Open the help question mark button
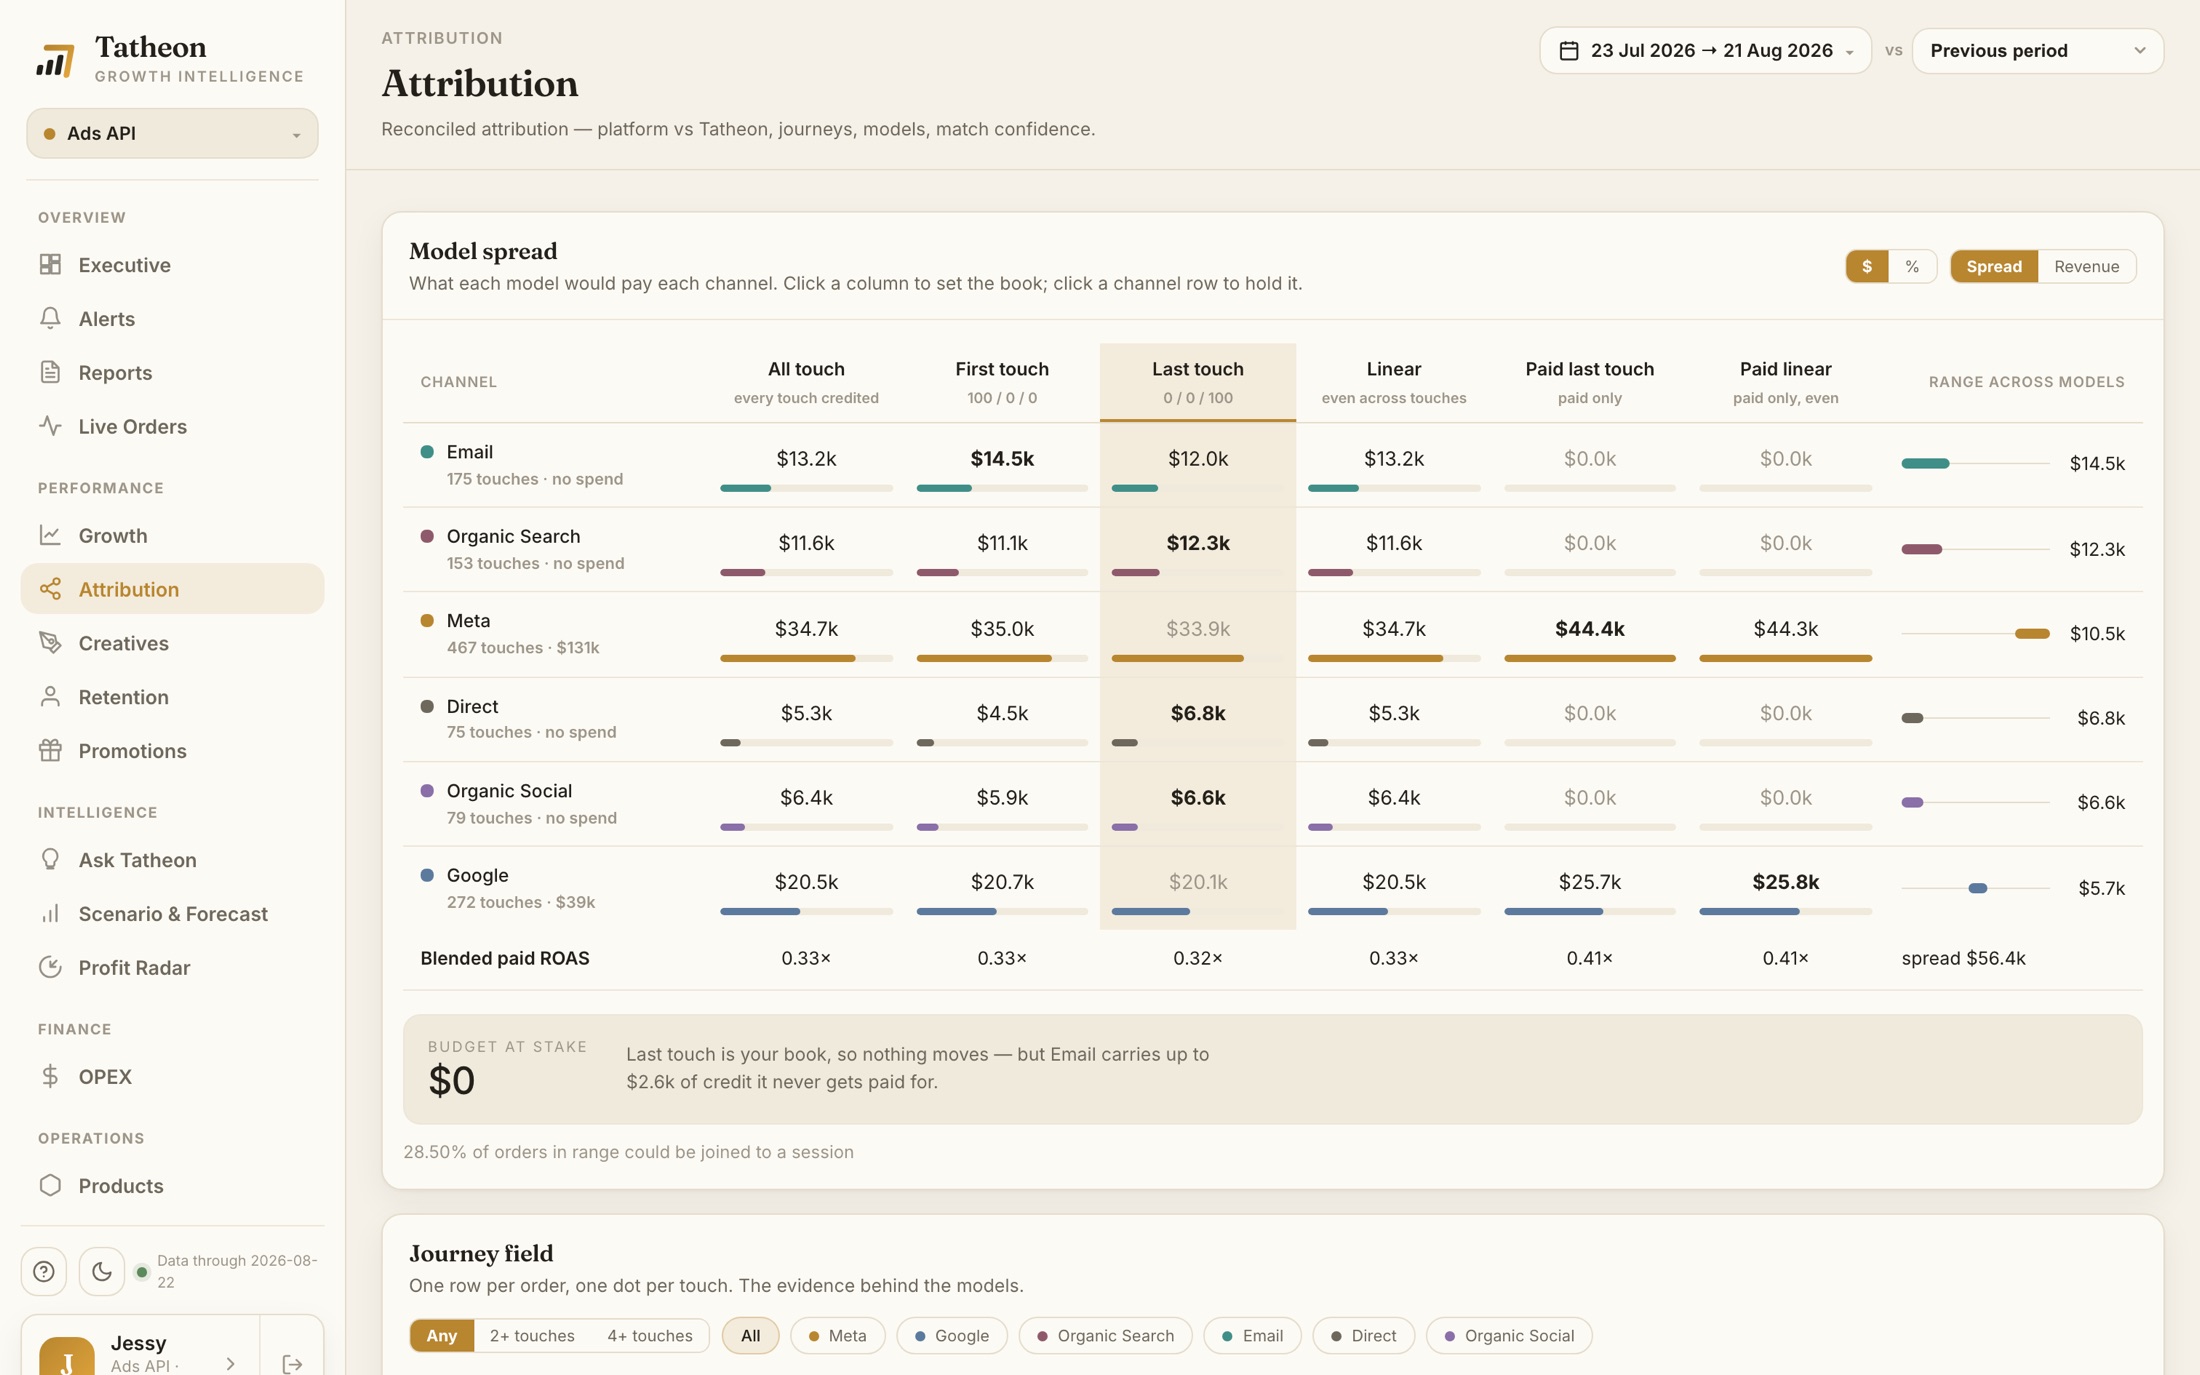 [x=44, y=1271]
